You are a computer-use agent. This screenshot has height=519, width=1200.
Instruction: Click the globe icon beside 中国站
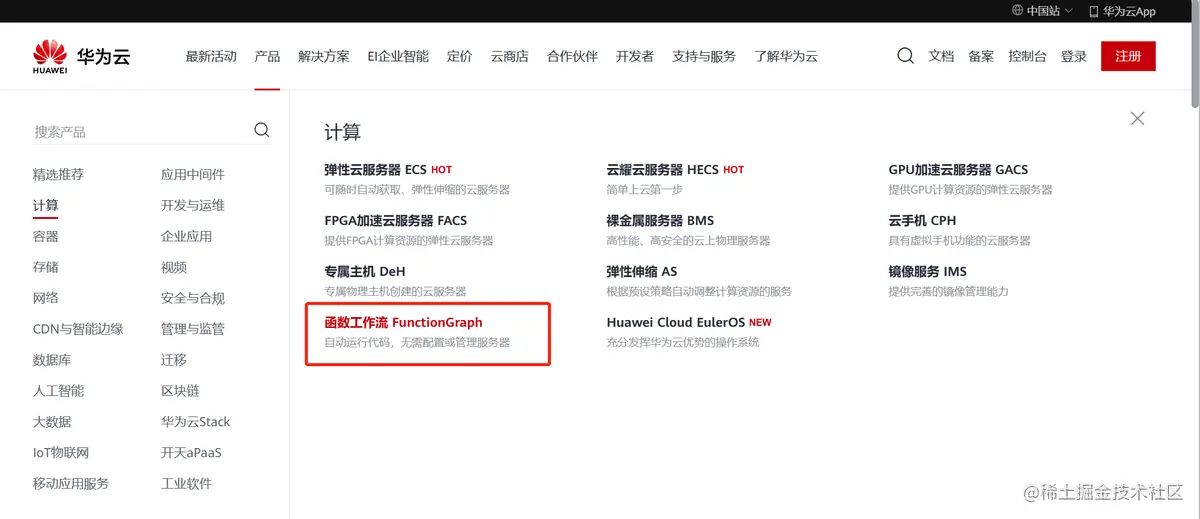coord(1018,11)
